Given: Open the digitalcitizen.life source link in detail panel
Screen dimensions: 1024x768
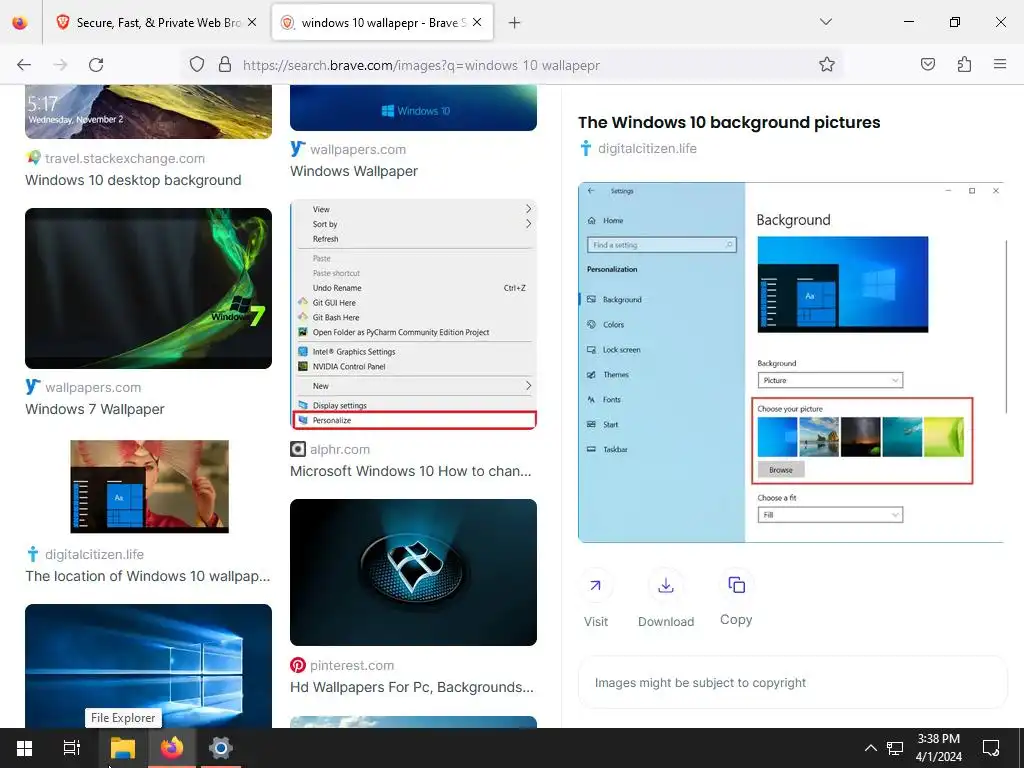Looking at the screenshot, I should (647, 148).
